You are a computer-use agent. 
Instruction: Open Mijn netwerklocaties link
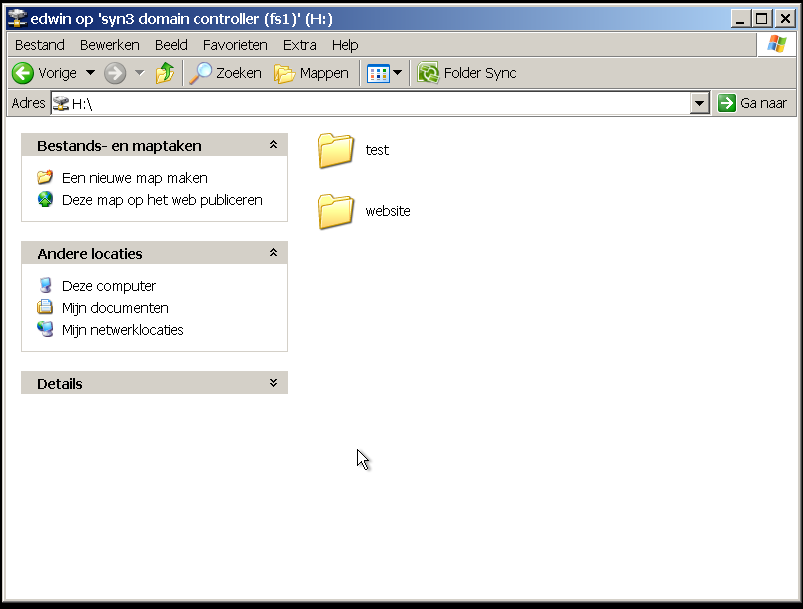click(122, 330)
